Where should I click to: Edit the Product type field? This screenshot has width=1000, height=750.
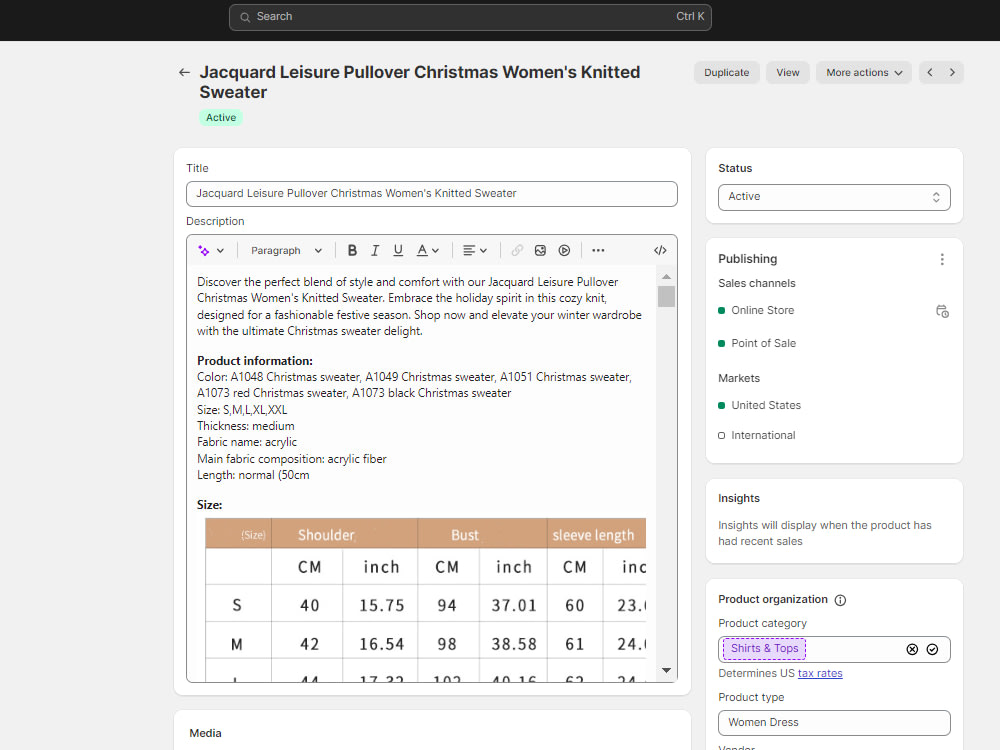(x=834, y=723)
